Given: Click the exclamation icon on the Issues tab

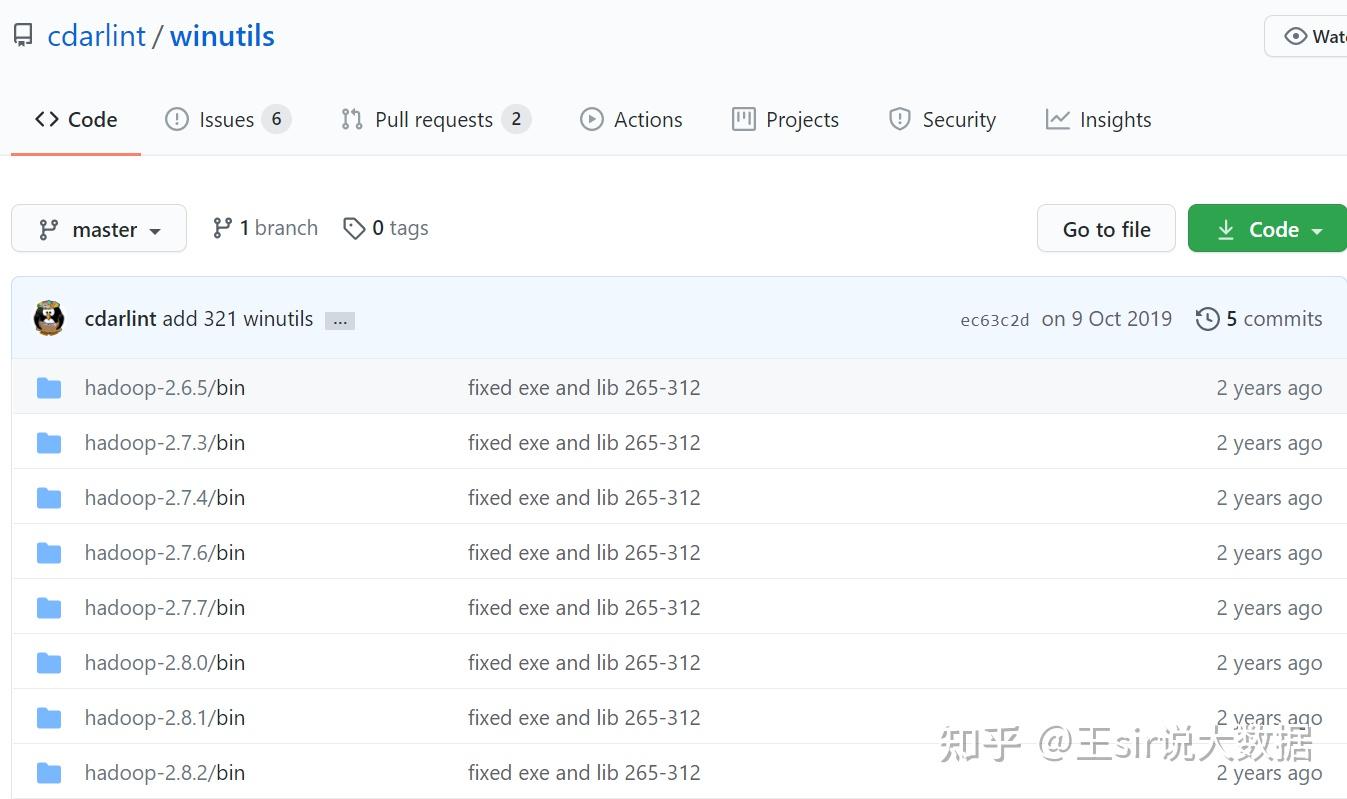Looking at the screenshot, I should [177, 119].
